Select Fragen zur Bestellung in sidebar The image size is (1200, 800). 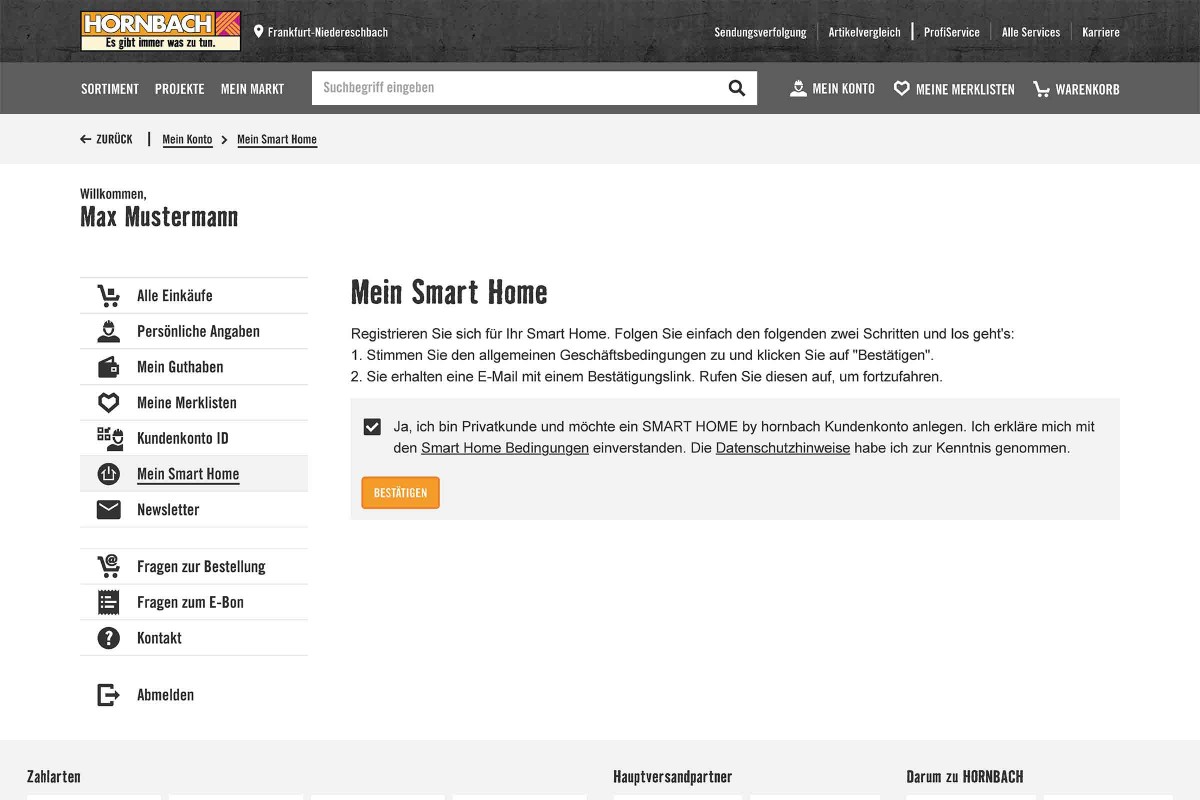(194, 566)
